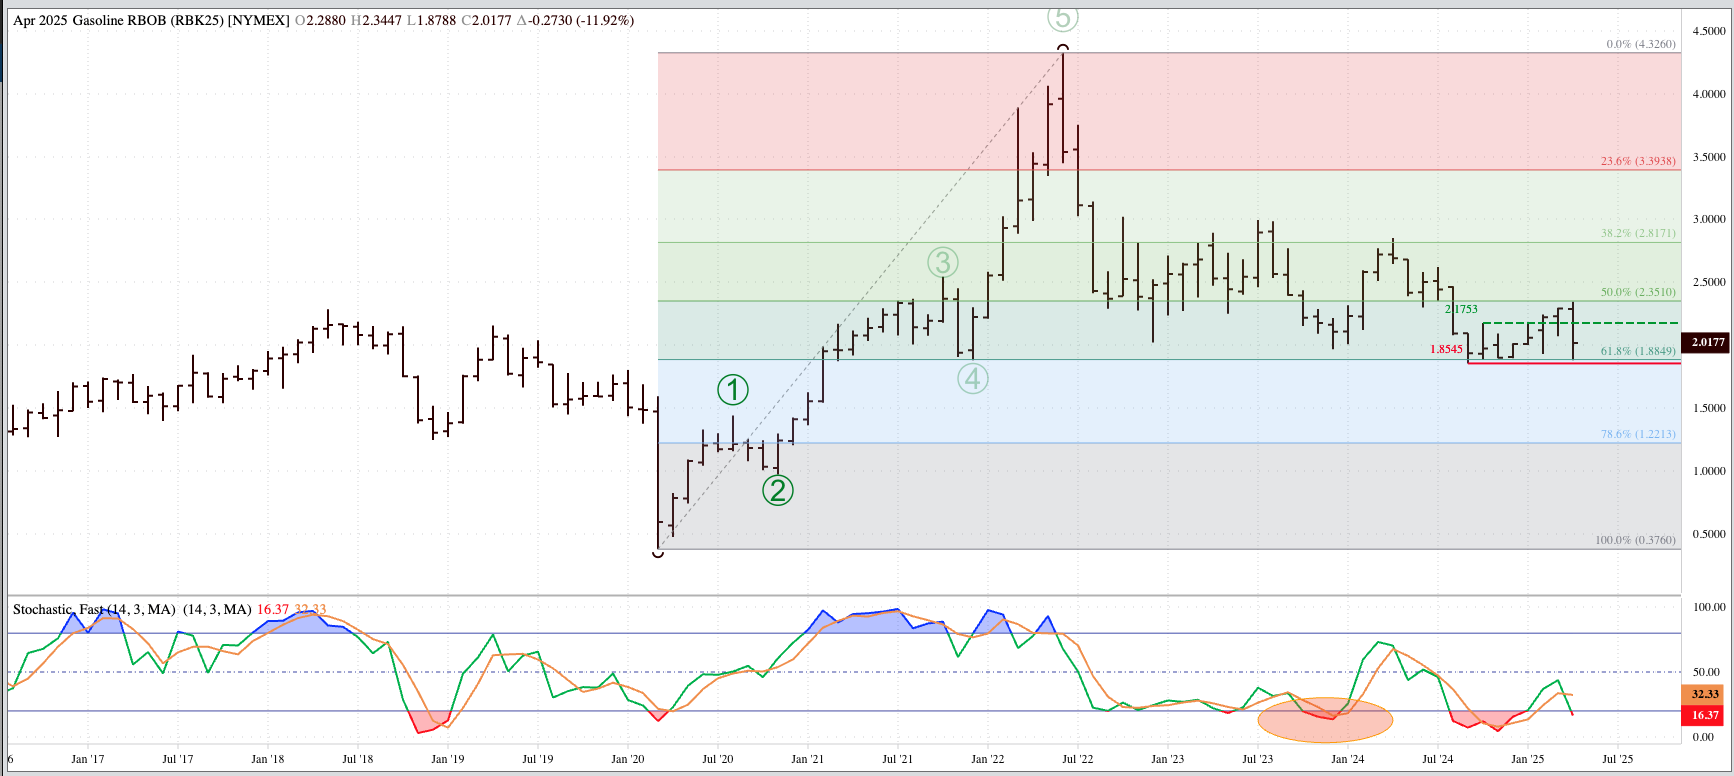Viewport: 1734px width, 776px height.
Task: Click the circled Elliott wave 1 marker
Action: (732, 390)
